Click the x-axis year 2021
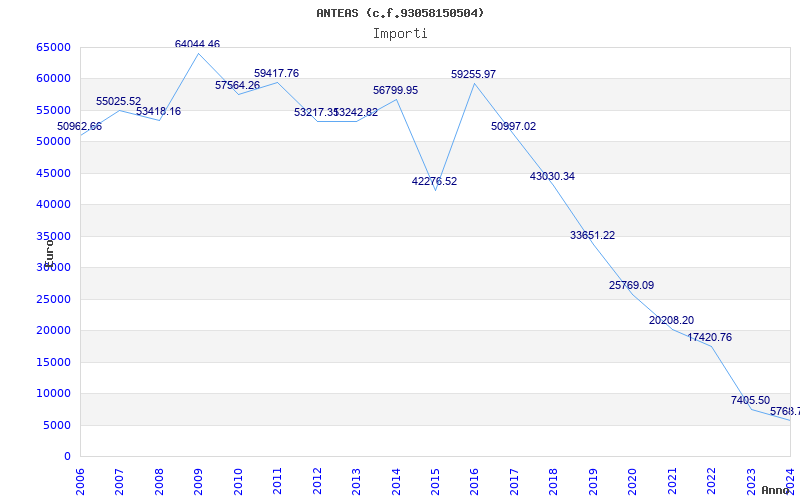This screenshot has height=500, width=800. [x=672, y=481]
